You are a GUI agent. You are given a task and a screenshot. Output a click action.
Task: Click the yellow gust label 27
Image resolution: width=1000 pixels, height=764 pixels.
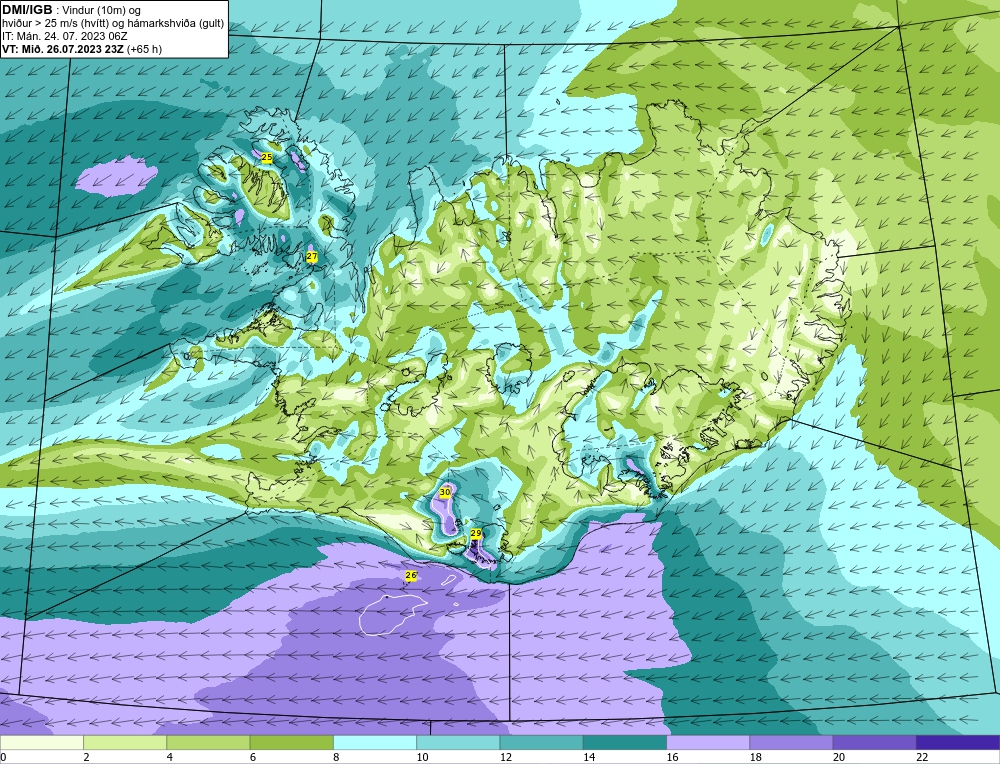point(312,256)
